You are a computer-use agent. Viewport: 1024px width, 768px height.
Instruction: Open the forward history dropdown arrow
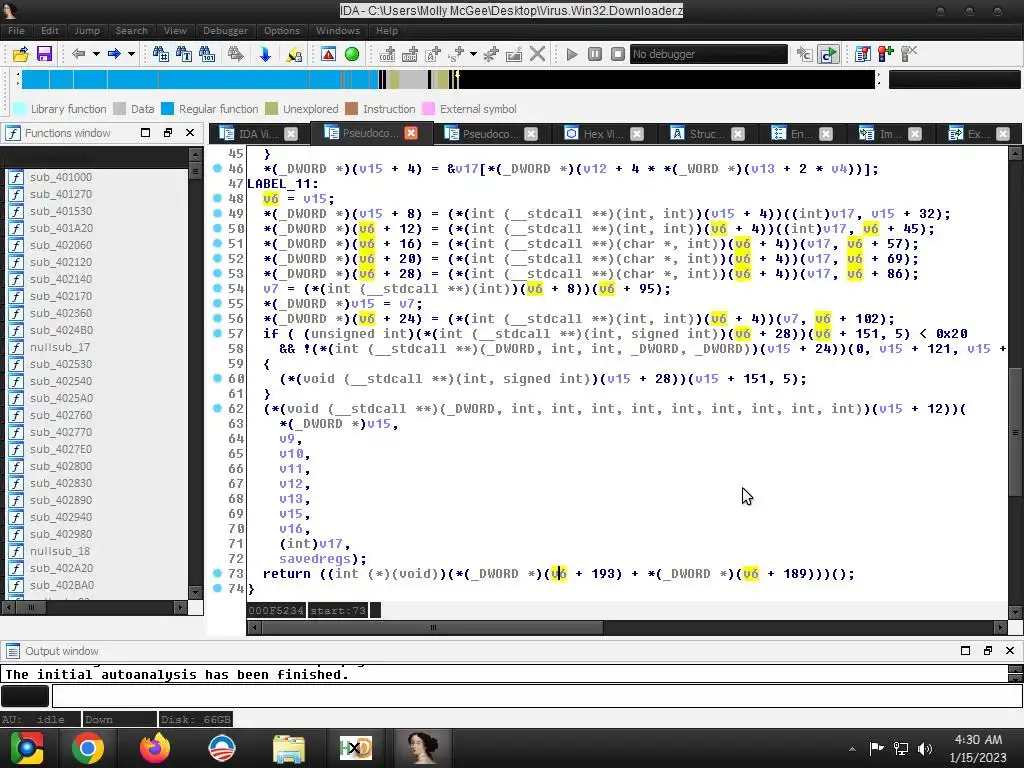pos(131,54)
